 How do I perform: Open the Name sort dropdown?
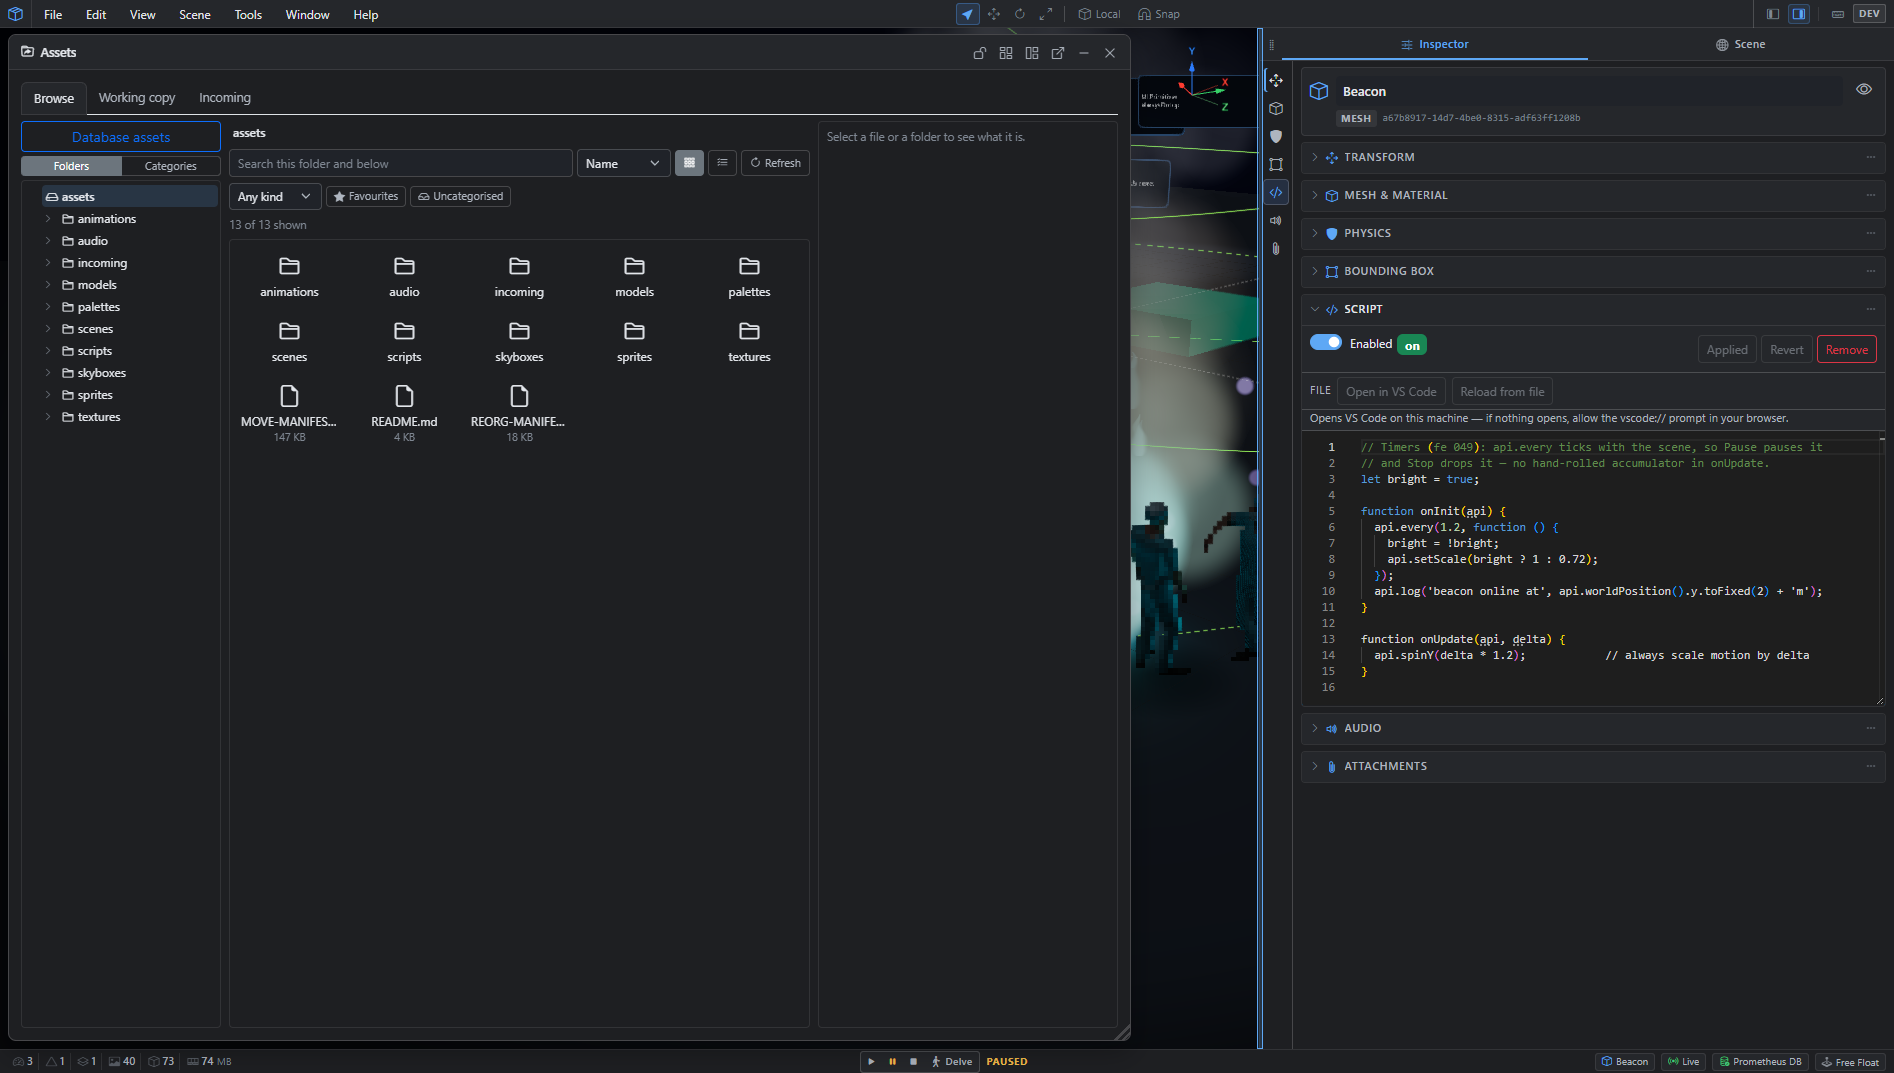coord(623,163)
